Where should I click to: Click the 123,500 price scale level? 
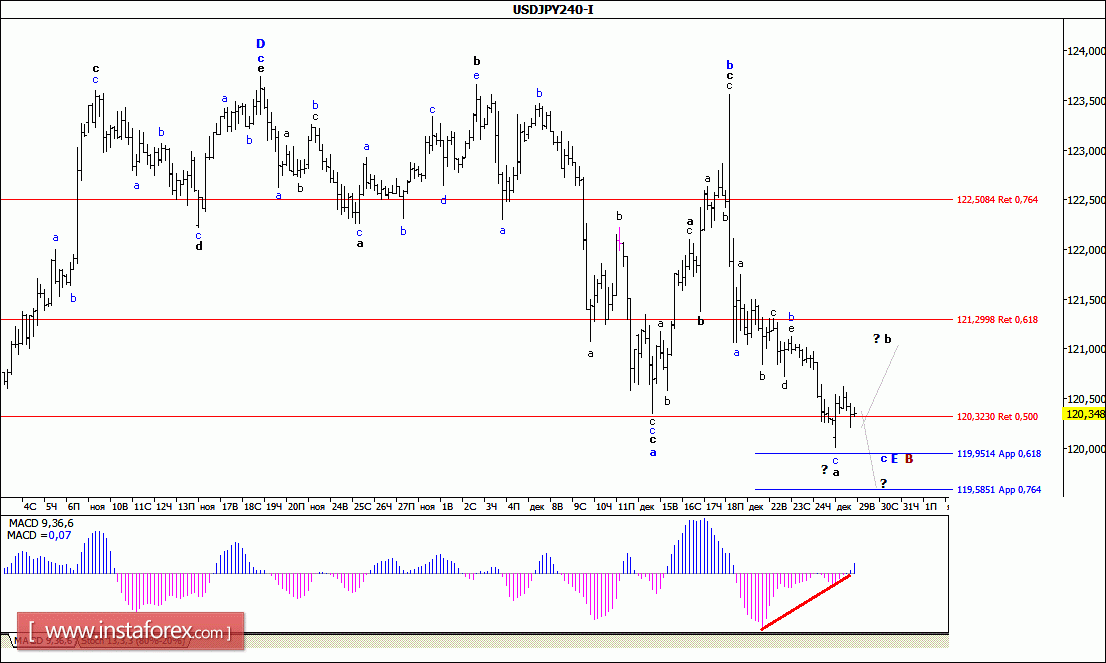click(x=1087, y=101)
